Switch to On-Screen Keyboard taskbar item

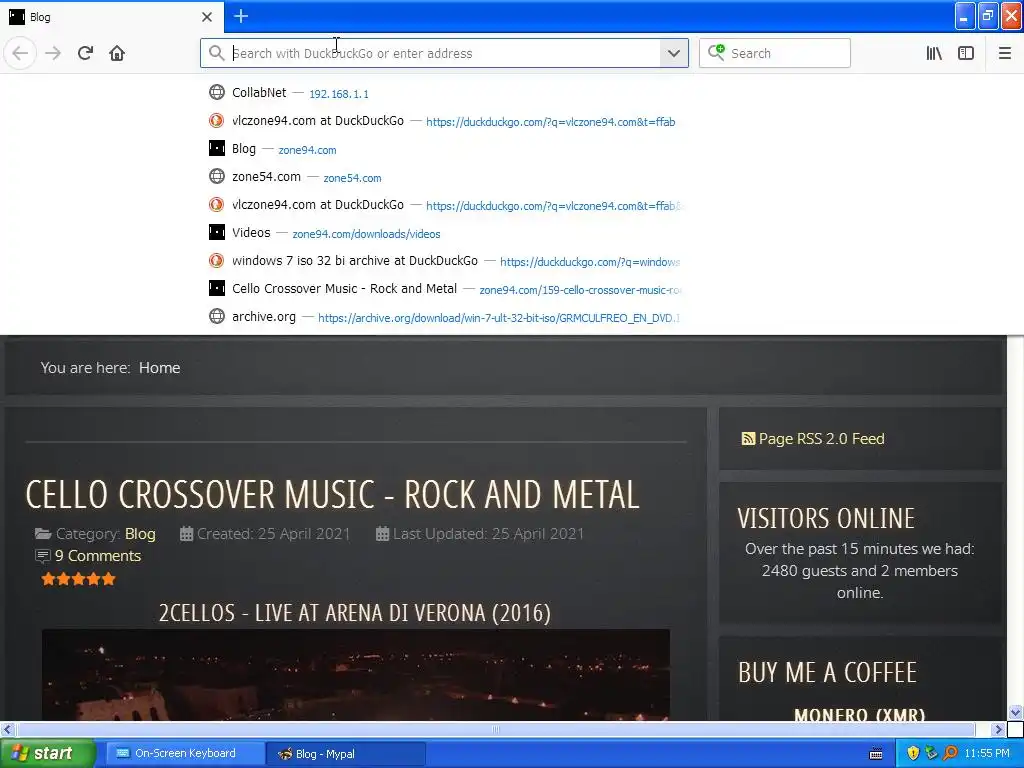click(185, 754)
